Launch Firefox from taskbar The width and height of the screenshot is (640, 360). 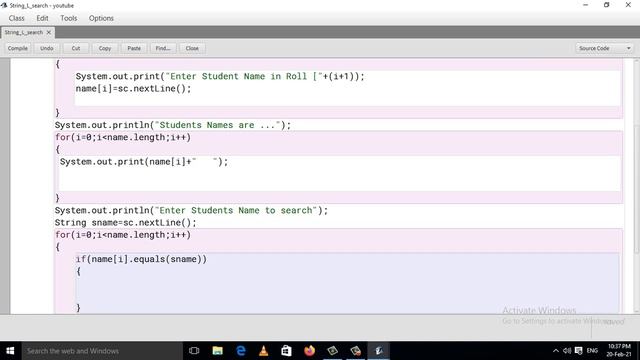tap(309, 351)
